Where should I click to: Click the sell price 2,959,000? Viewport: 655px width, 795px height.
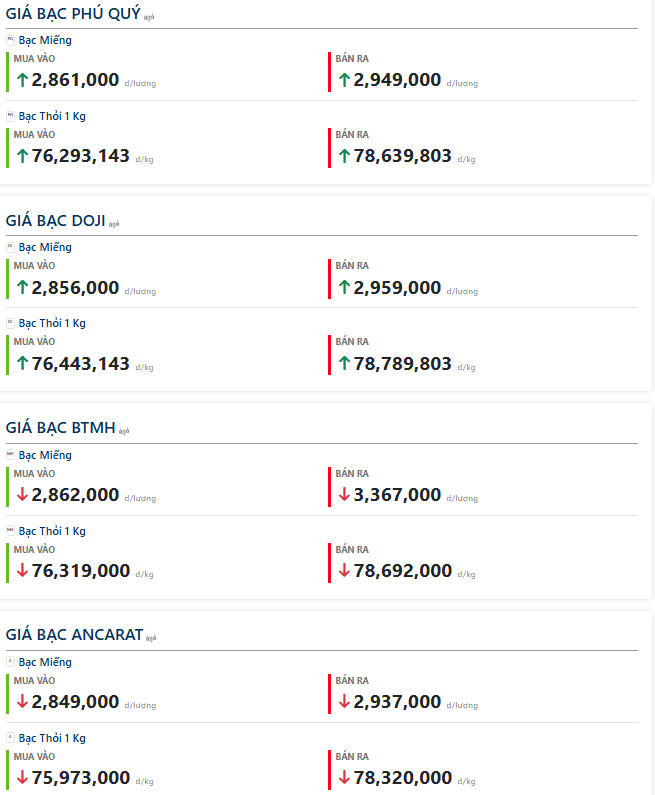pos(397,287)
